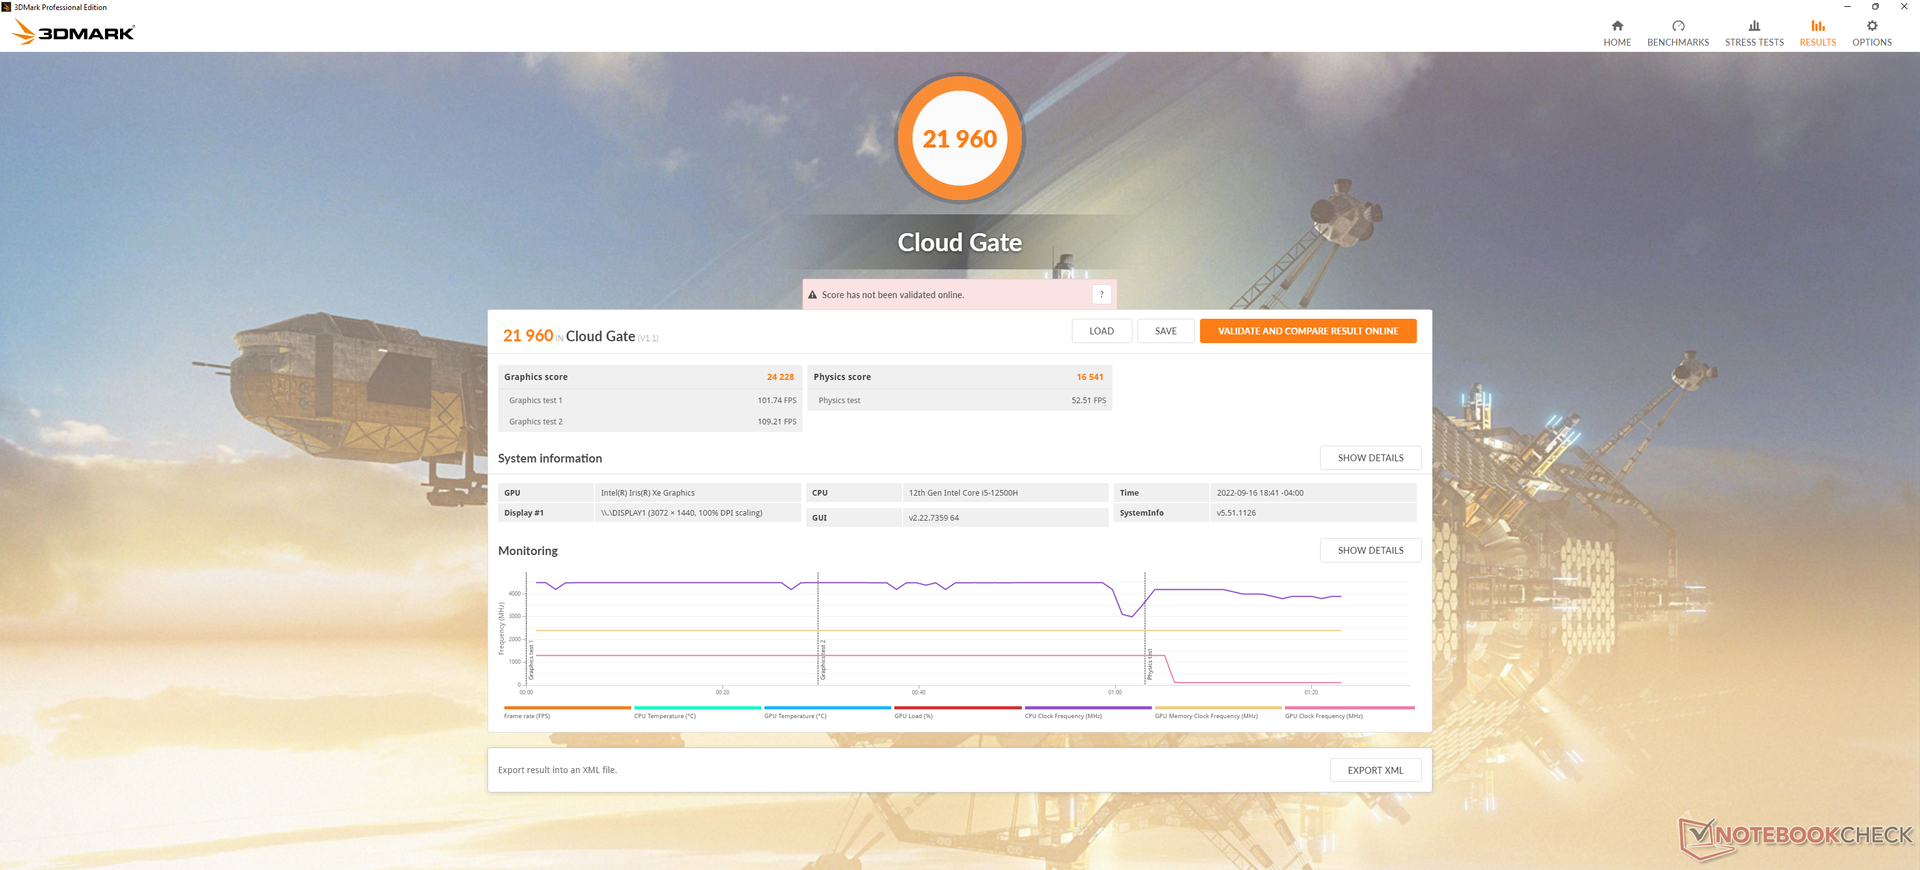Show details for Monitoring

coord(1371,551)
